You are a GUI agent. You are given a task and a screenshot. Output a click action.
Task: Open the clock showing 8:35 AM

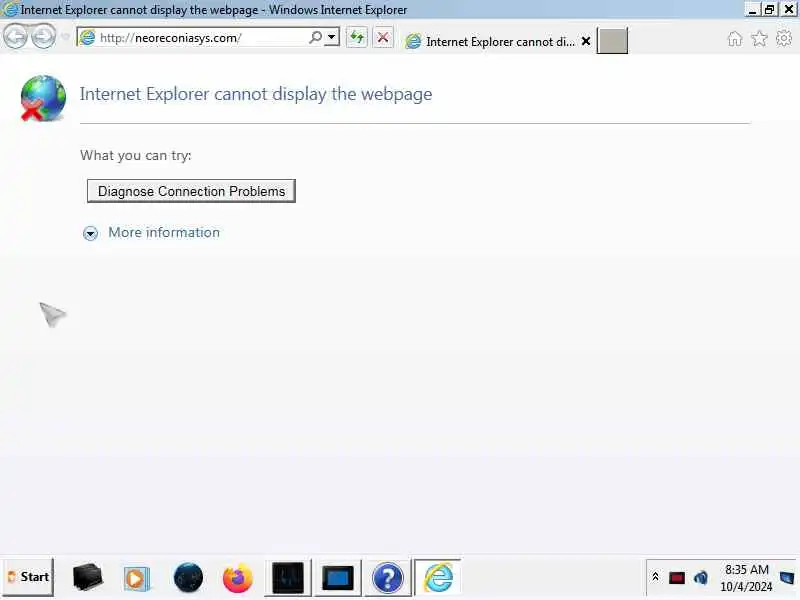tap(746, 578)
